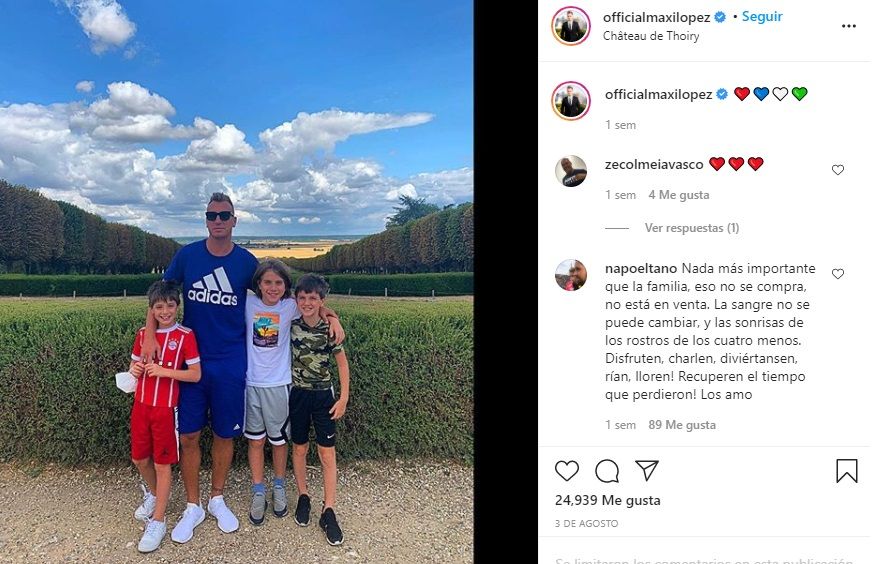The width and height of the screenshot is (877, 564).
Task: Open zecolmeiavasco's profile avatar
Action: [571, 171]
